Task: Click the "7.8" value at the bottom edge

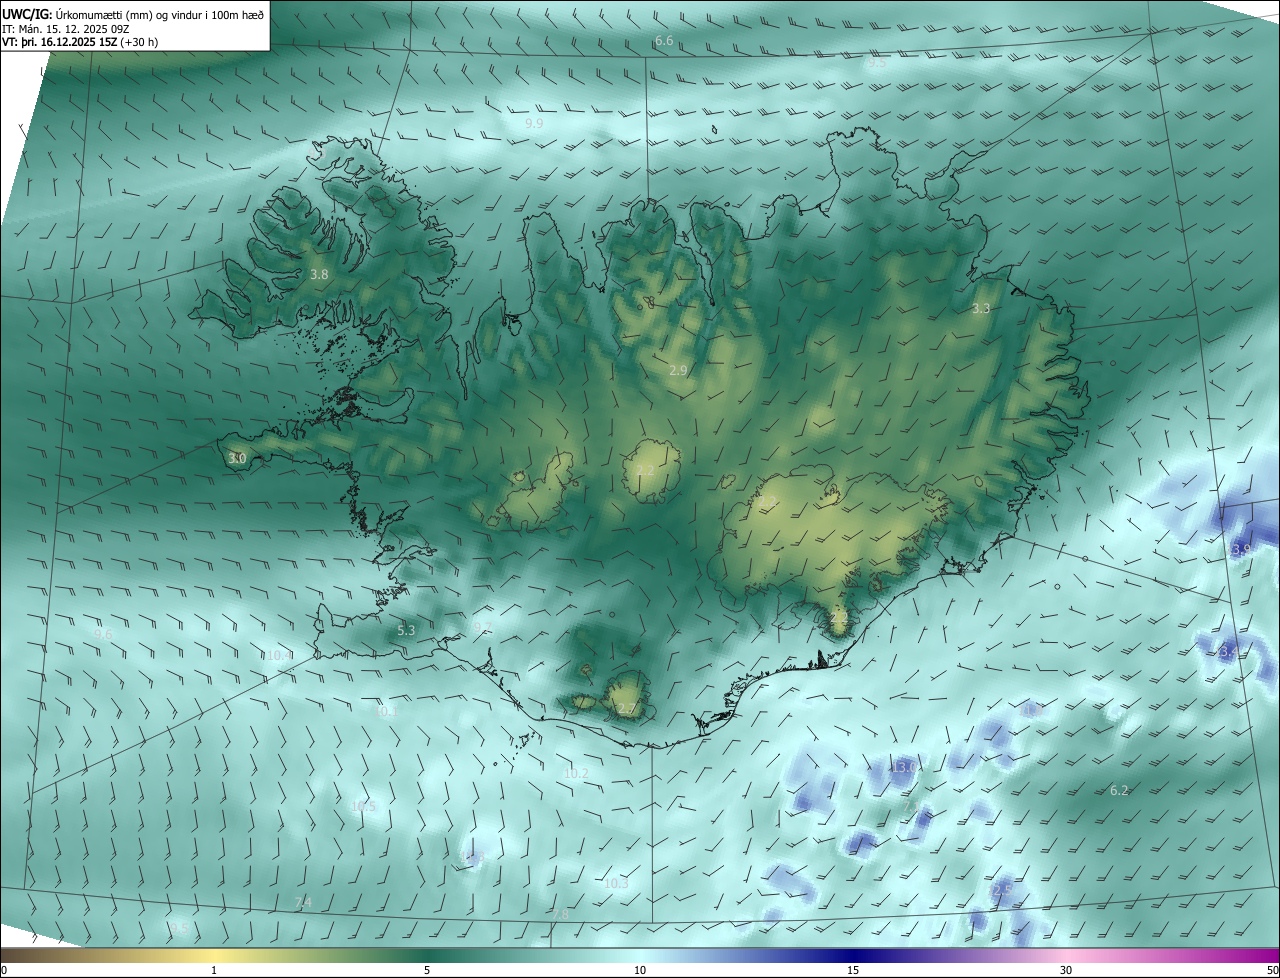Action: [x=560, y=915]
